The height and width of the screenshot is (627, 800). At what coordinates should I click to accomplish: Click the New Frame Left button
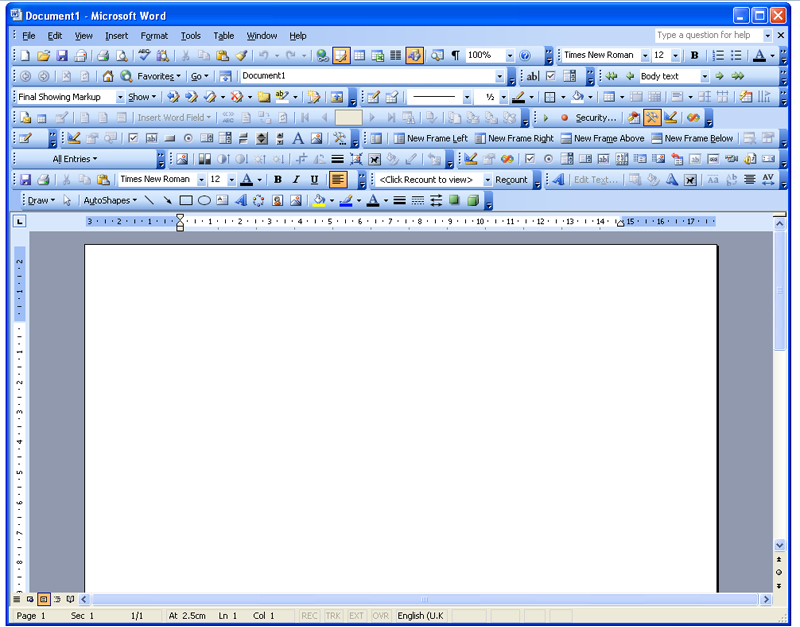coord(430,138)
